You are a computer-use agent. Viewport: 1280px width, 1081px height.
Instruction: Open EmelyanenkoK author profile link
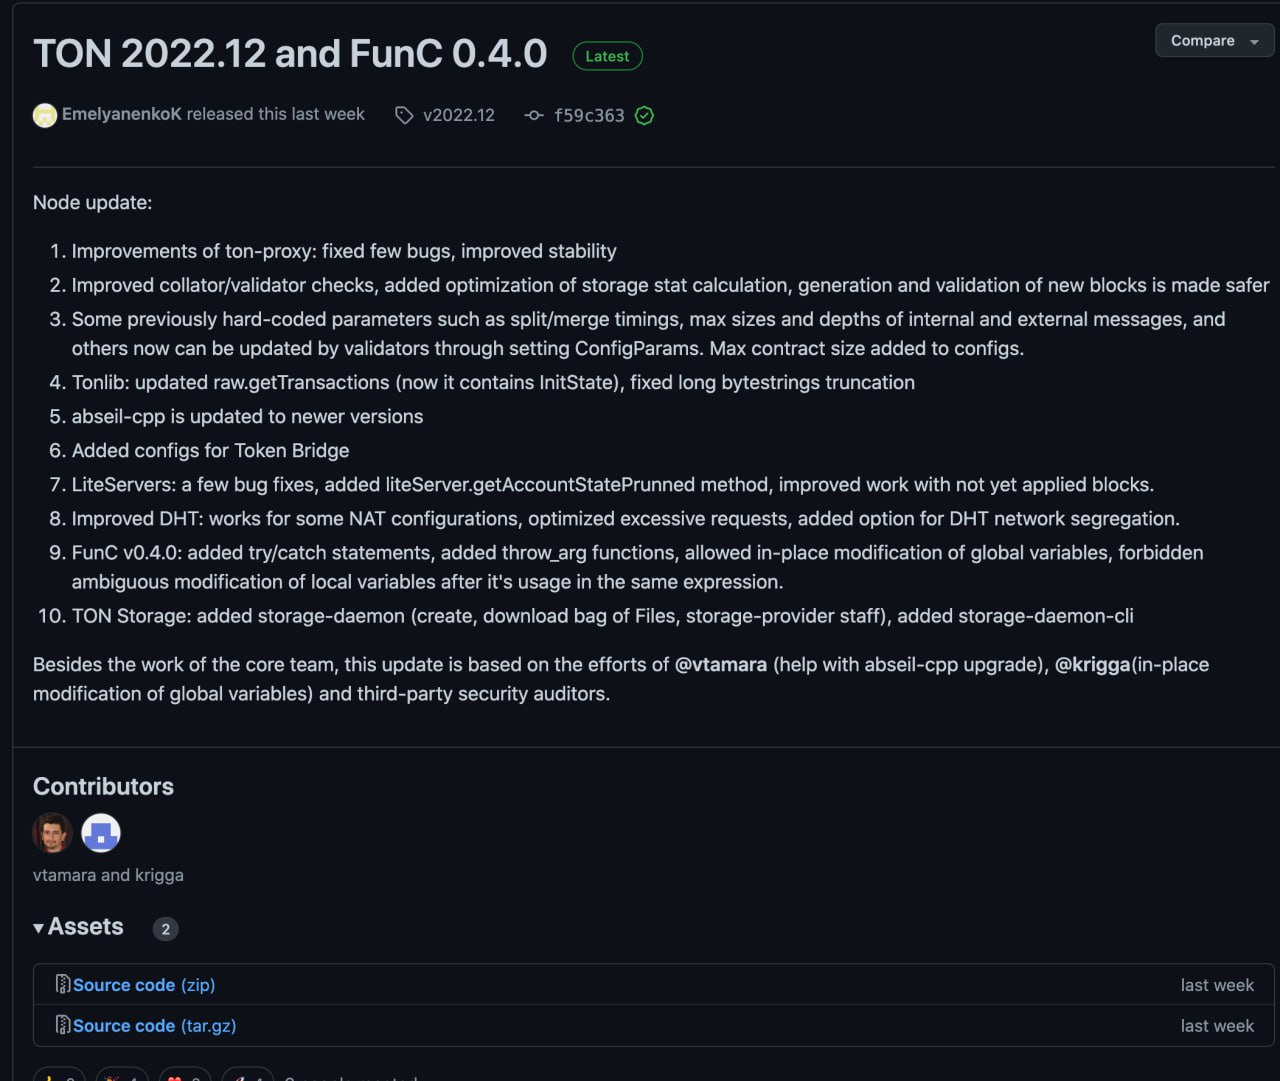(122, 114)
